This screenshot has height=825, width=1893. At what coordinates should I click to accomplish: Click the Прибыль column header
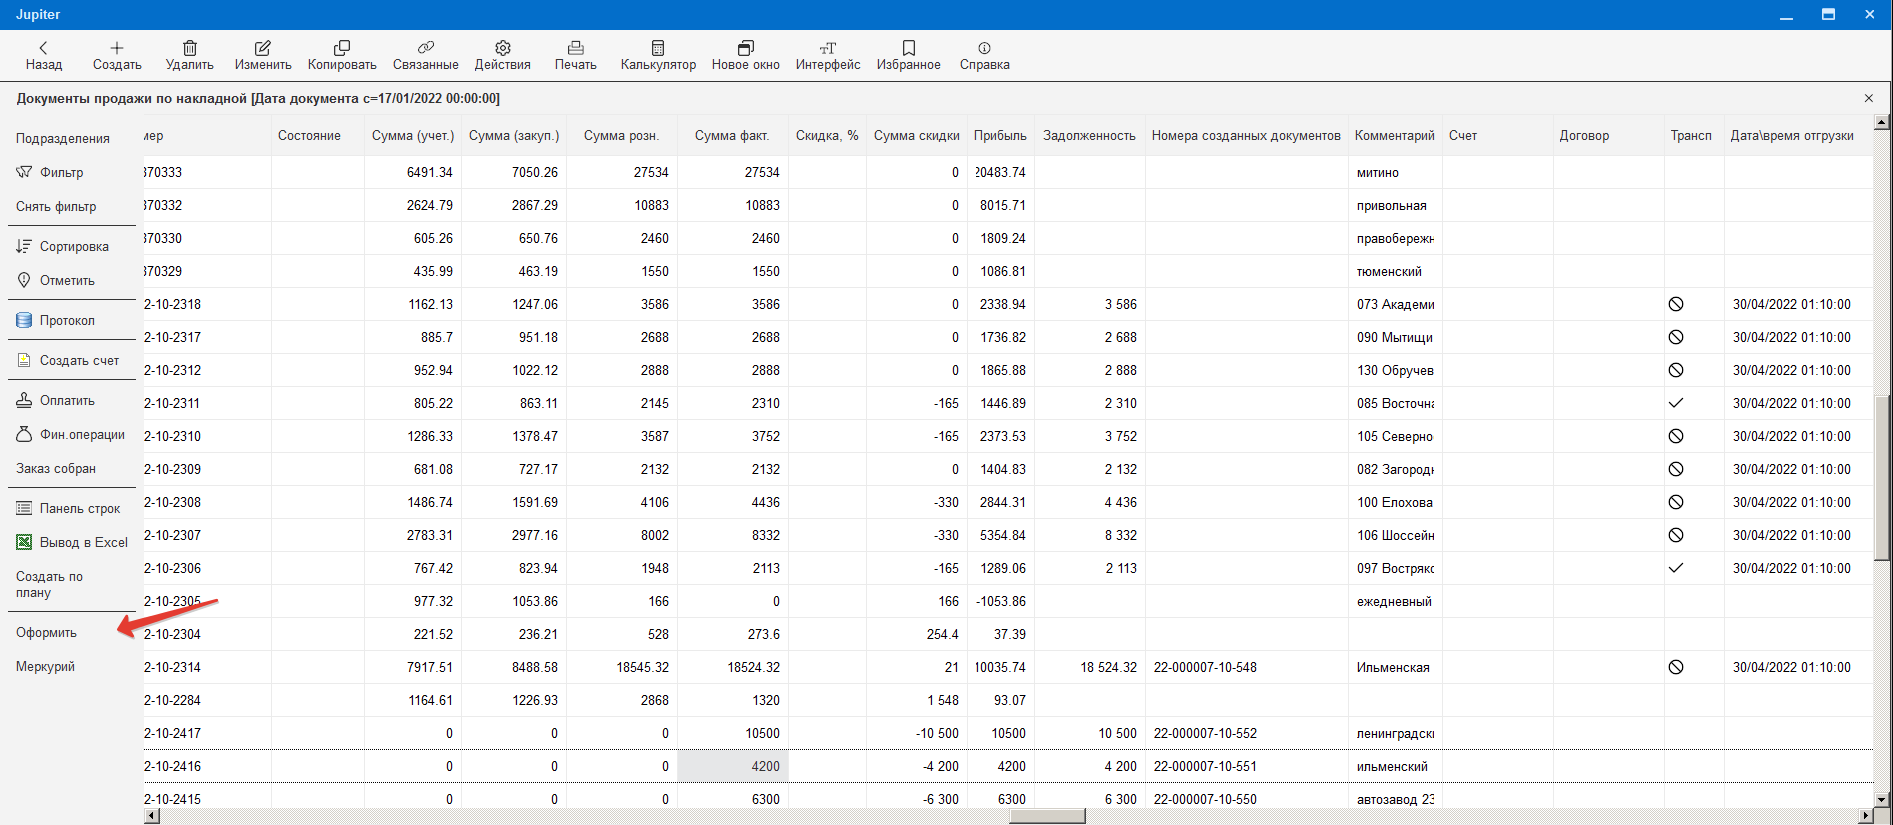[x=1000, y=135]
